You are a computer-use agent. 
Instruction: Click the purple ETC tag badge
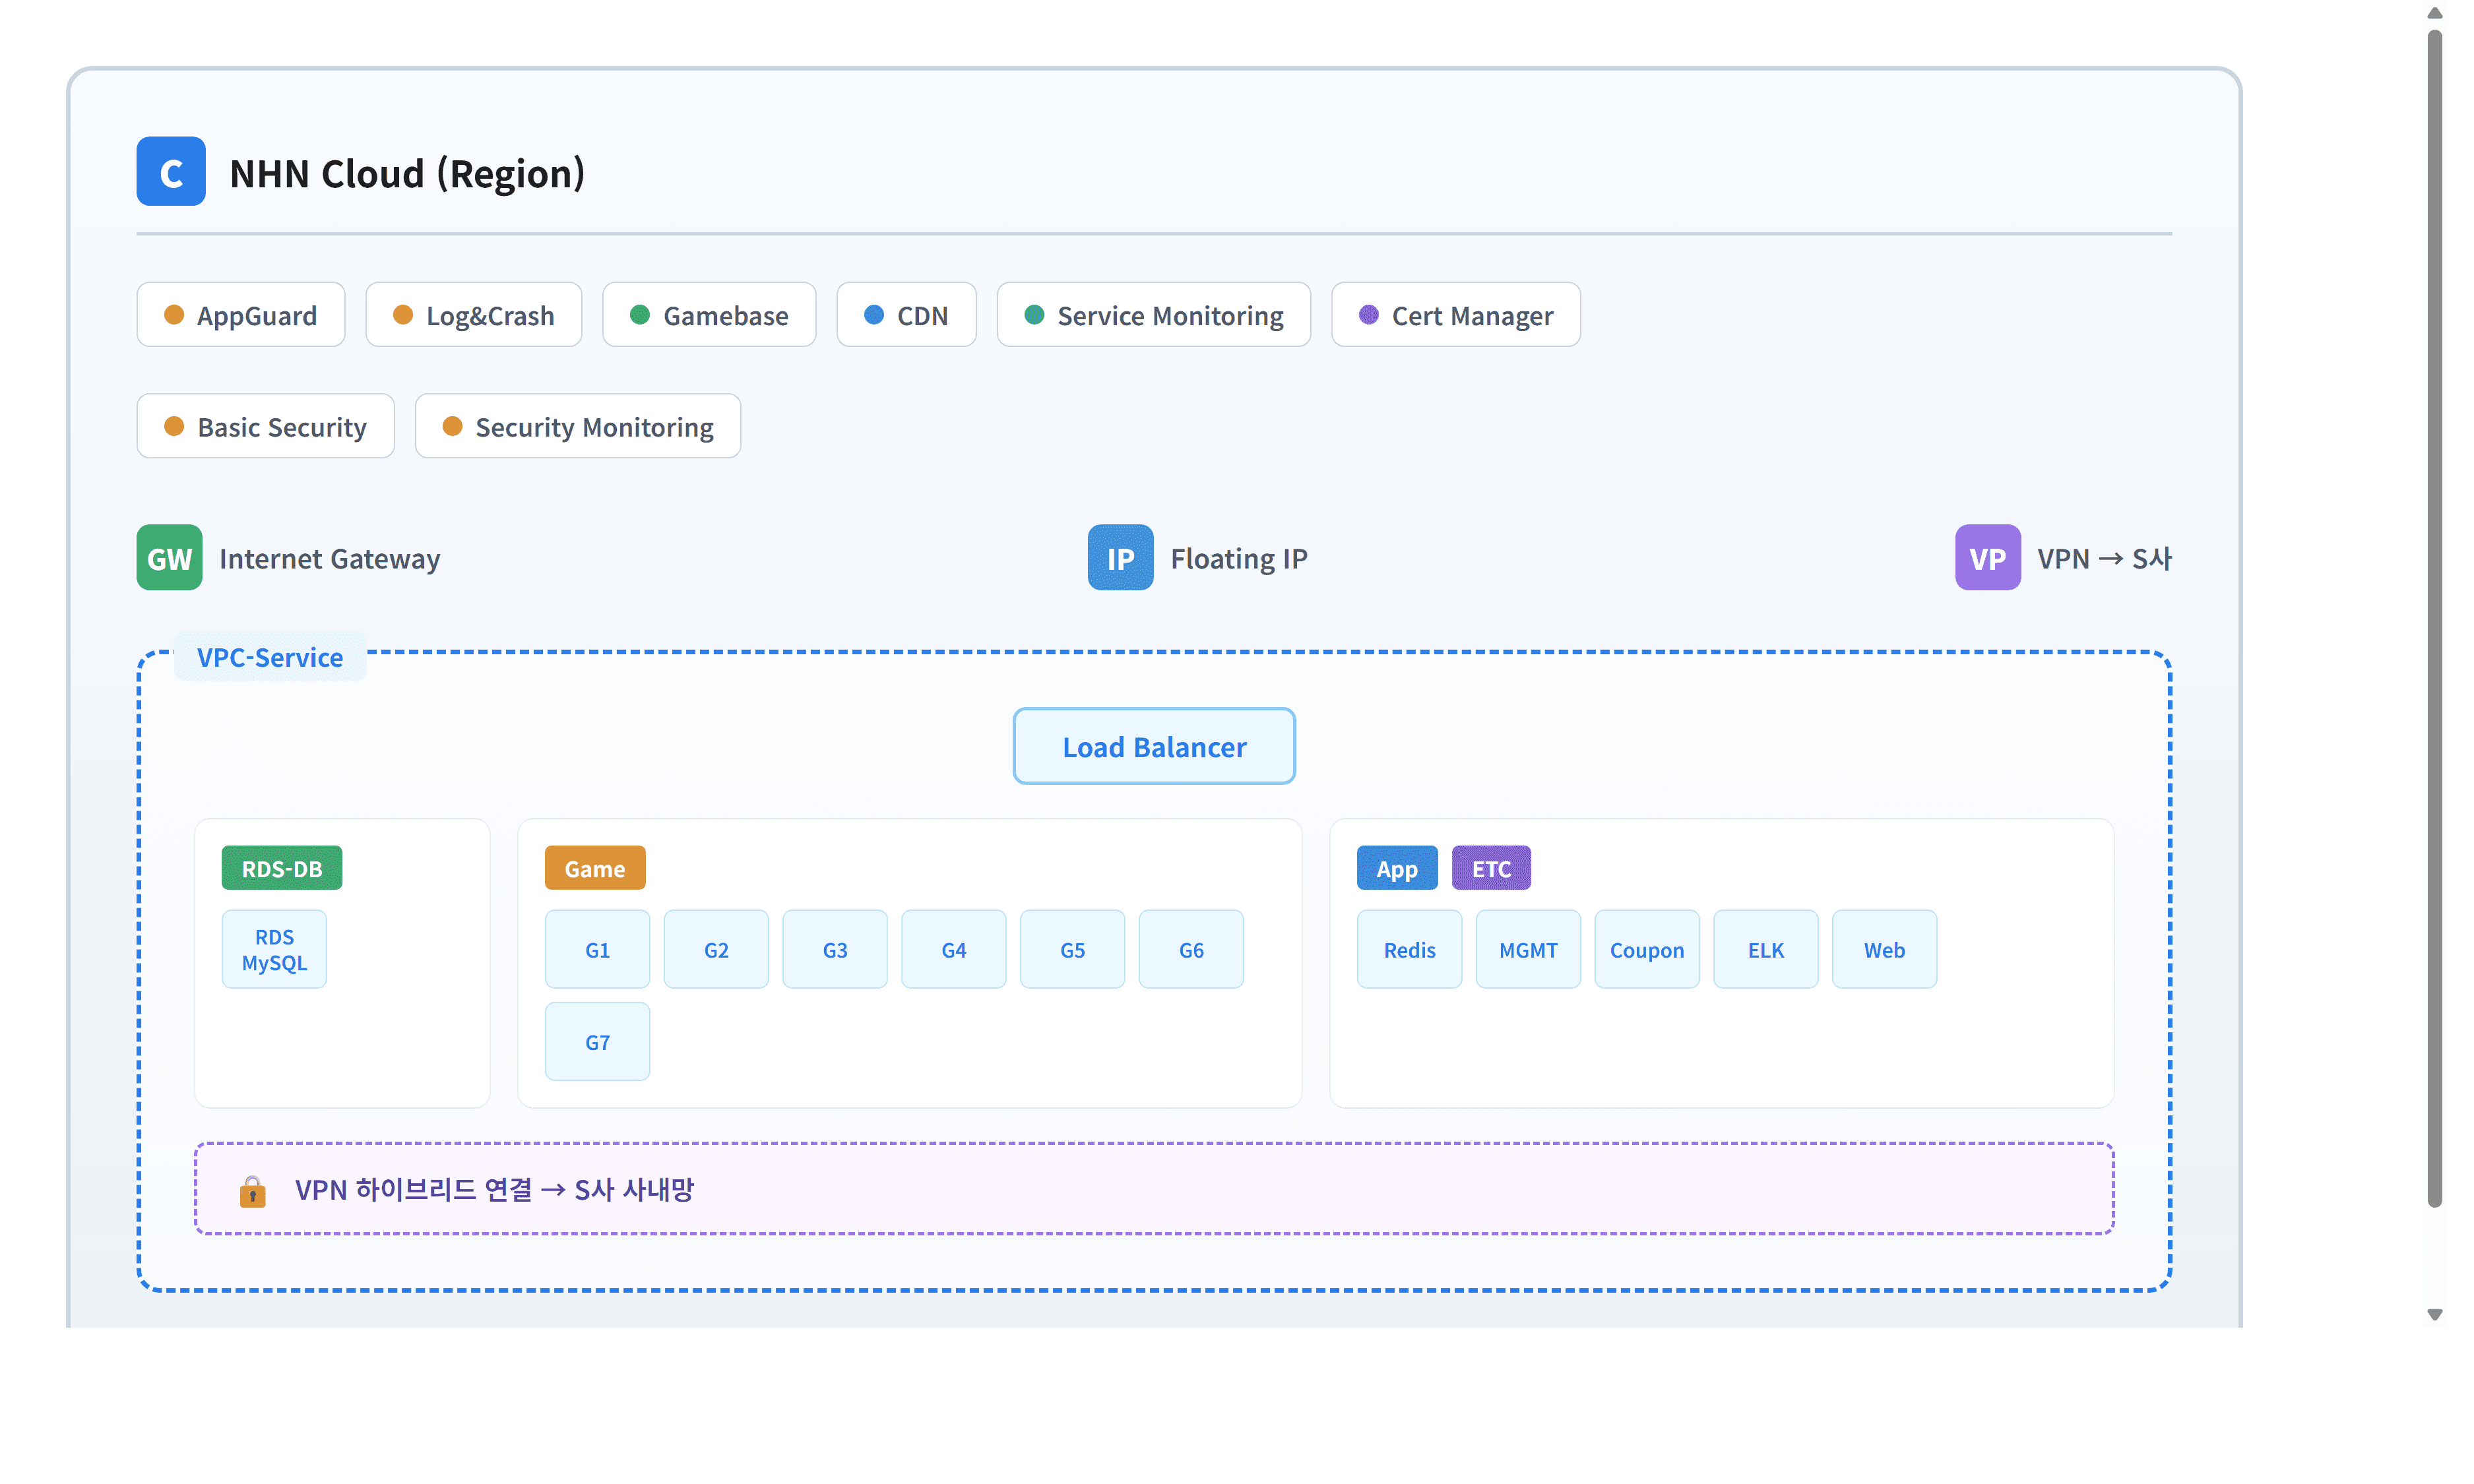1490,868
